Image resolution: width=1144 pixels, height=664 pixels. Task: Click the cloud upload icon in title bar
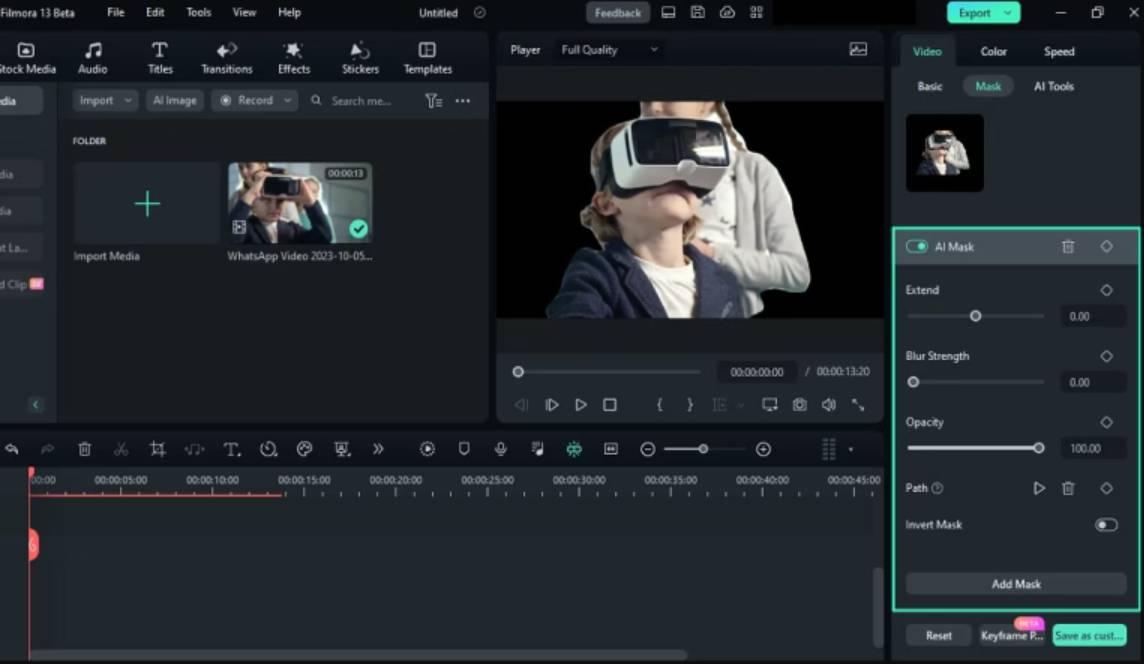[727, 12]
